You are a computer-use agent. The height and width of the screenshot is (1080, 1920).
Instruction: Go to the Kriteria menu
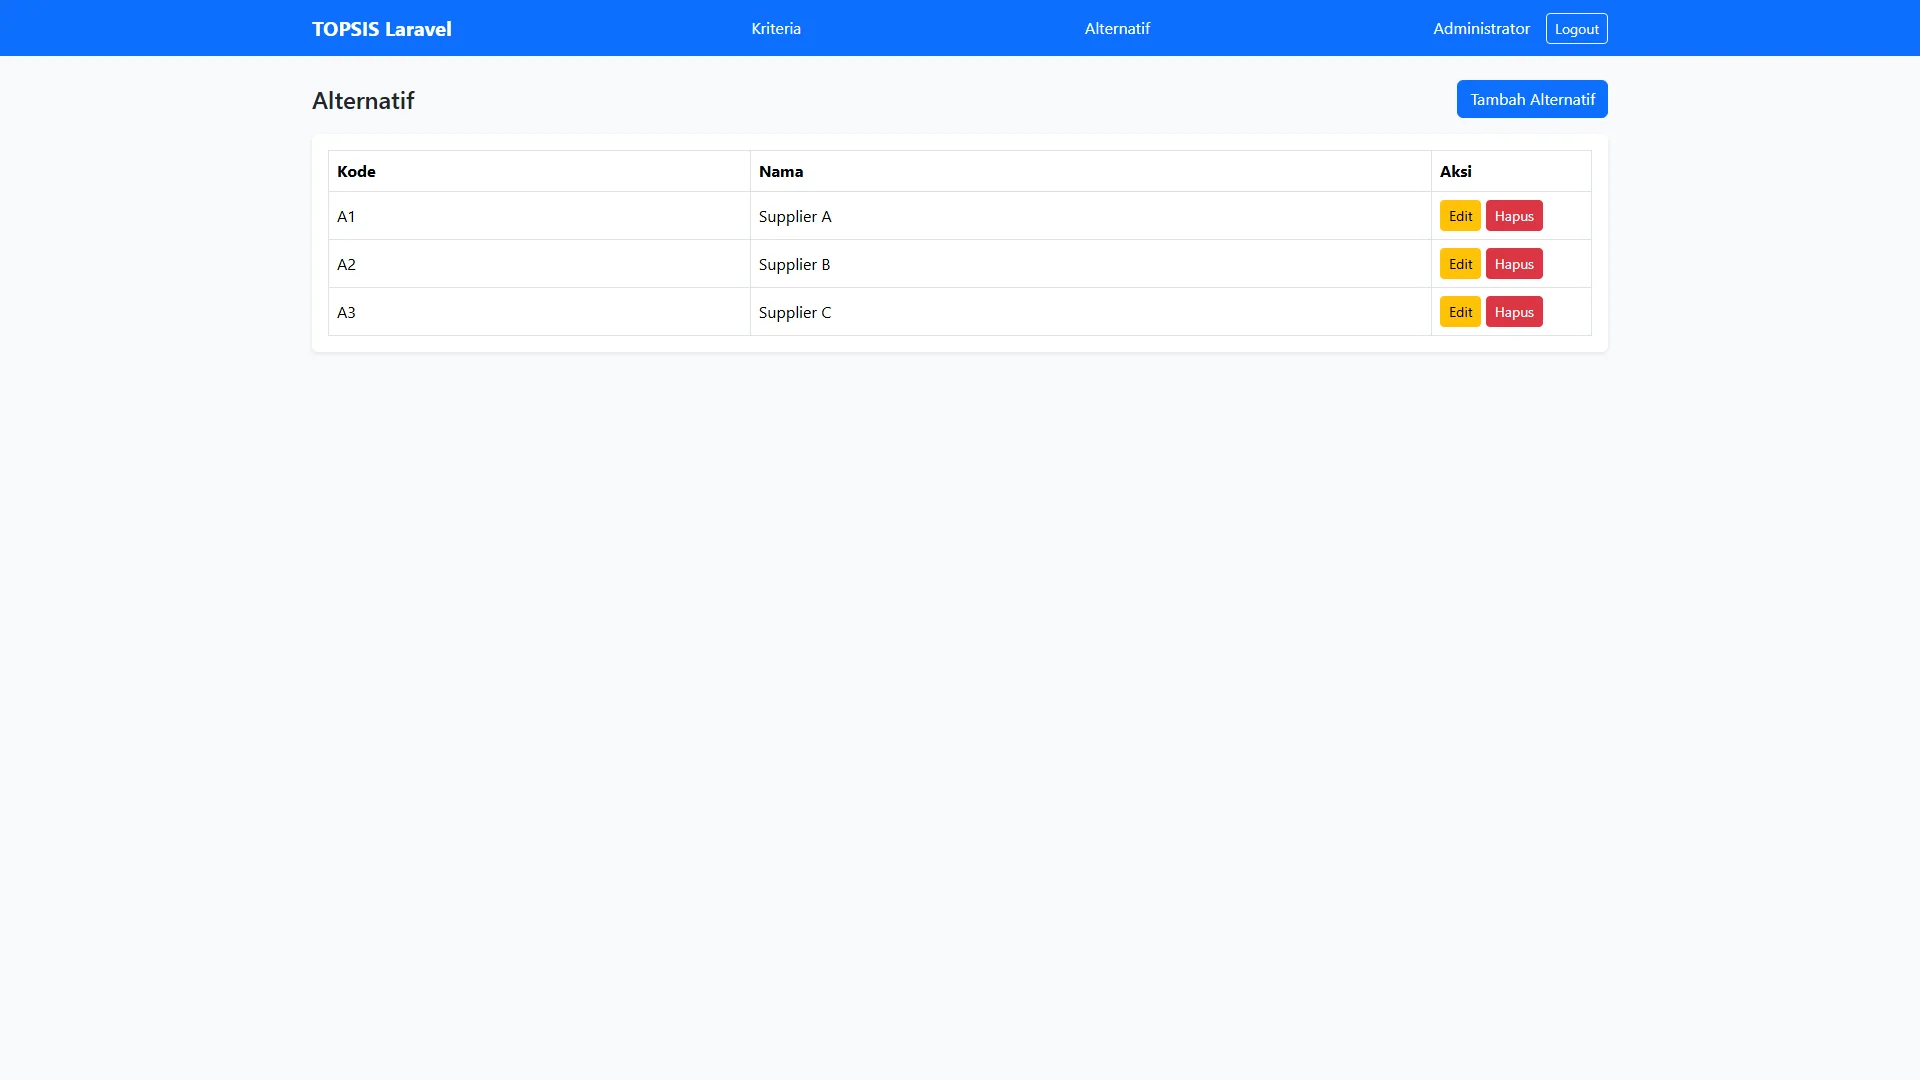[776, 29]
